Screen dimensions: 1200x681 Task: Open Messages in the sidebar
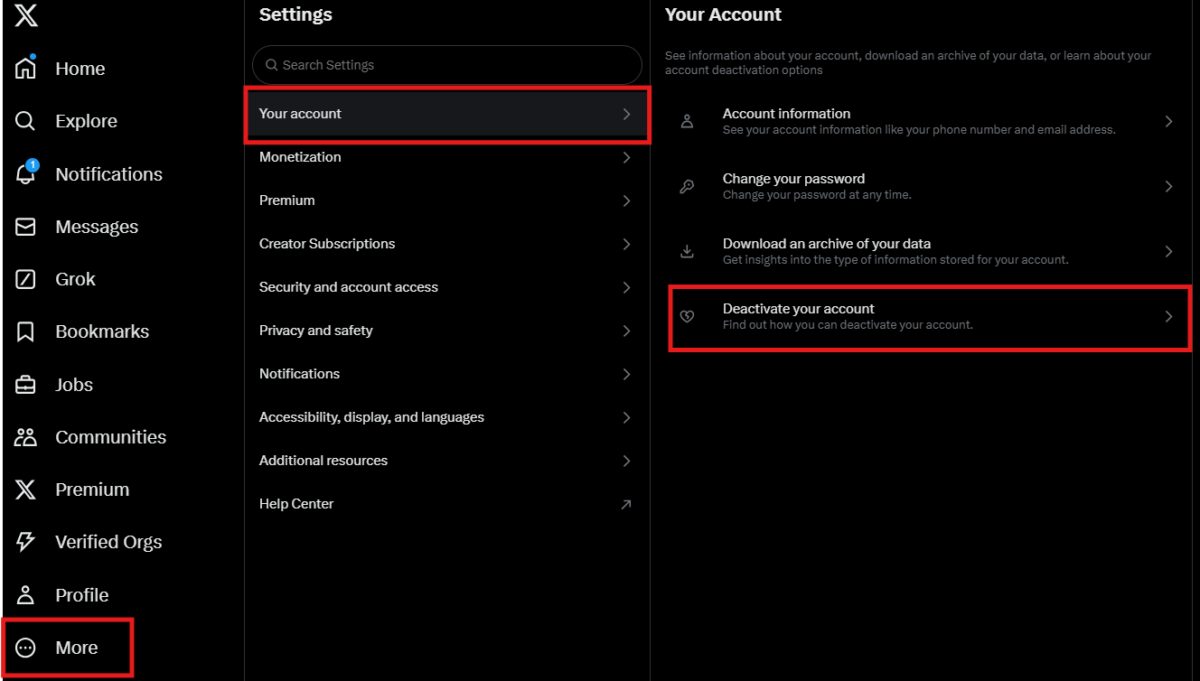[x=97, y=227]
